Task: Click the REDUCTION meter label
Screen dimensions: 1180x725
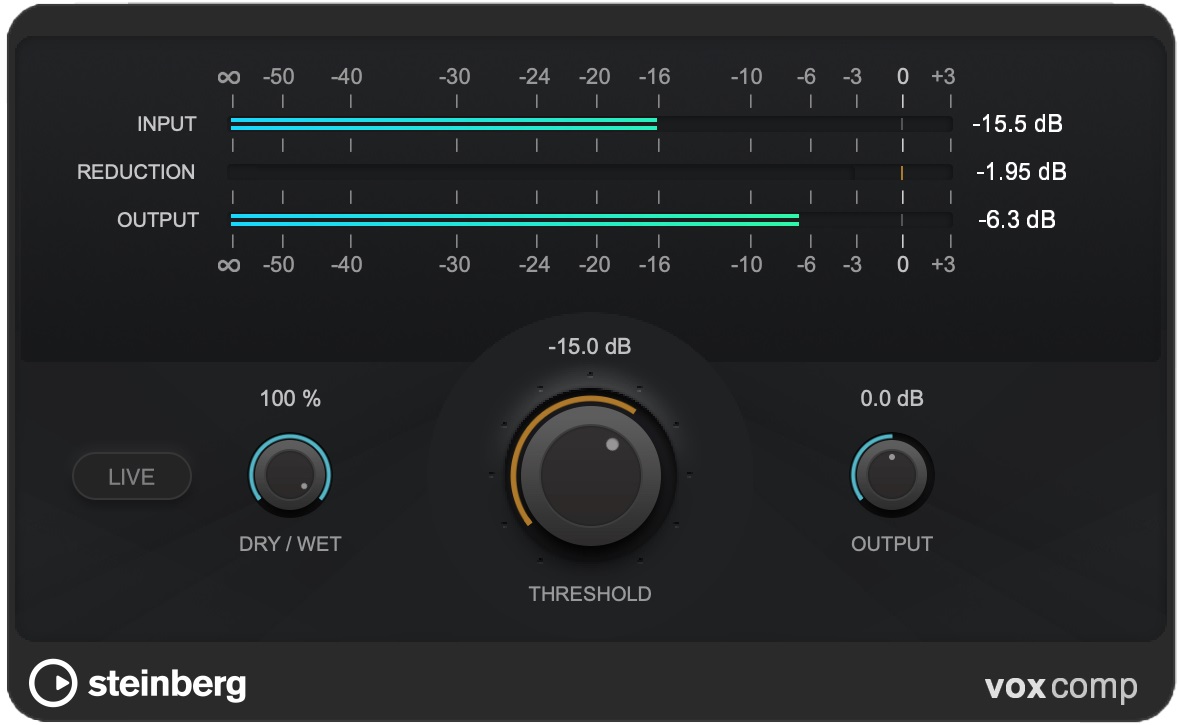Action: click(x=136, y=172)
